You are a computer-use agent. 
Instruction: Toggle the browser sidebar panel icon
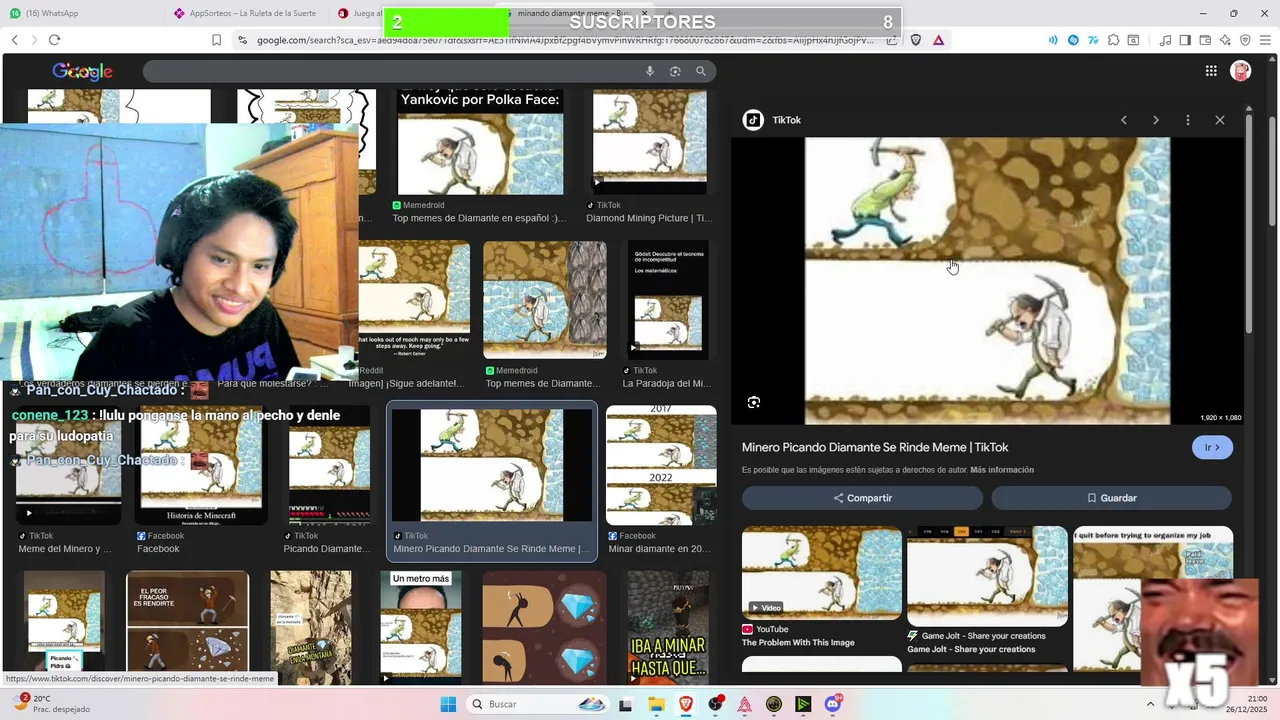1185,40
